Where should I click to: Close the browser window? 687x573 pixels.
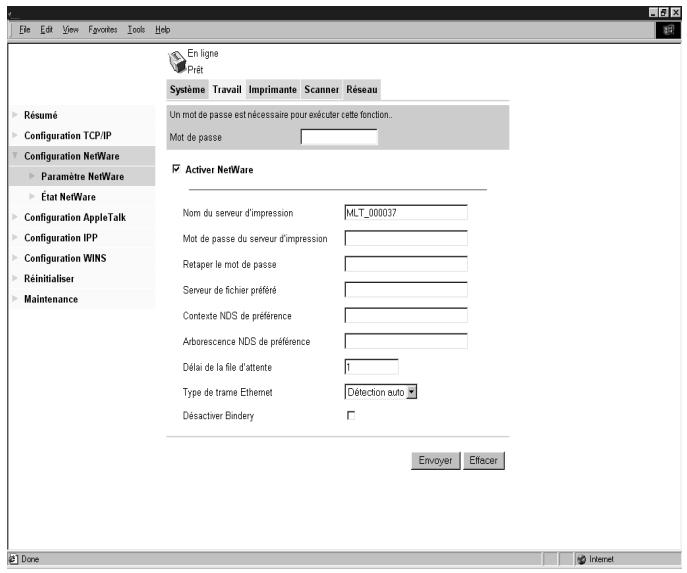[676, 12]
